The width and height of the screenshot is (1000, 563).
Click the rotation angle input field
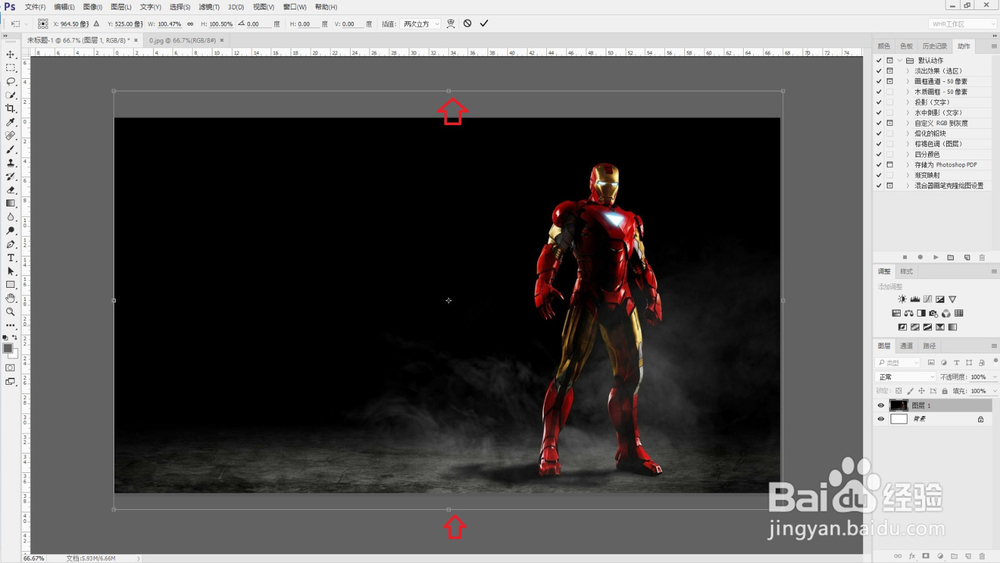[258, 24]
